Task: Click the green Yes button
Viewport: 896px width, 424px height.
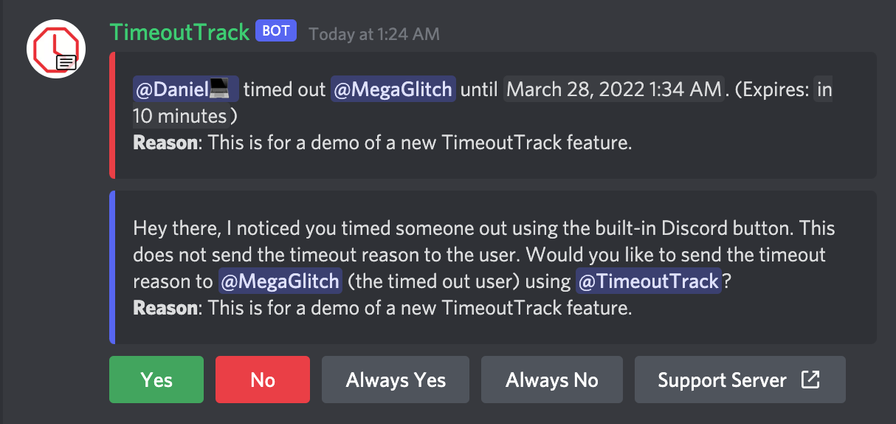Action: click(x=156, y=380)
